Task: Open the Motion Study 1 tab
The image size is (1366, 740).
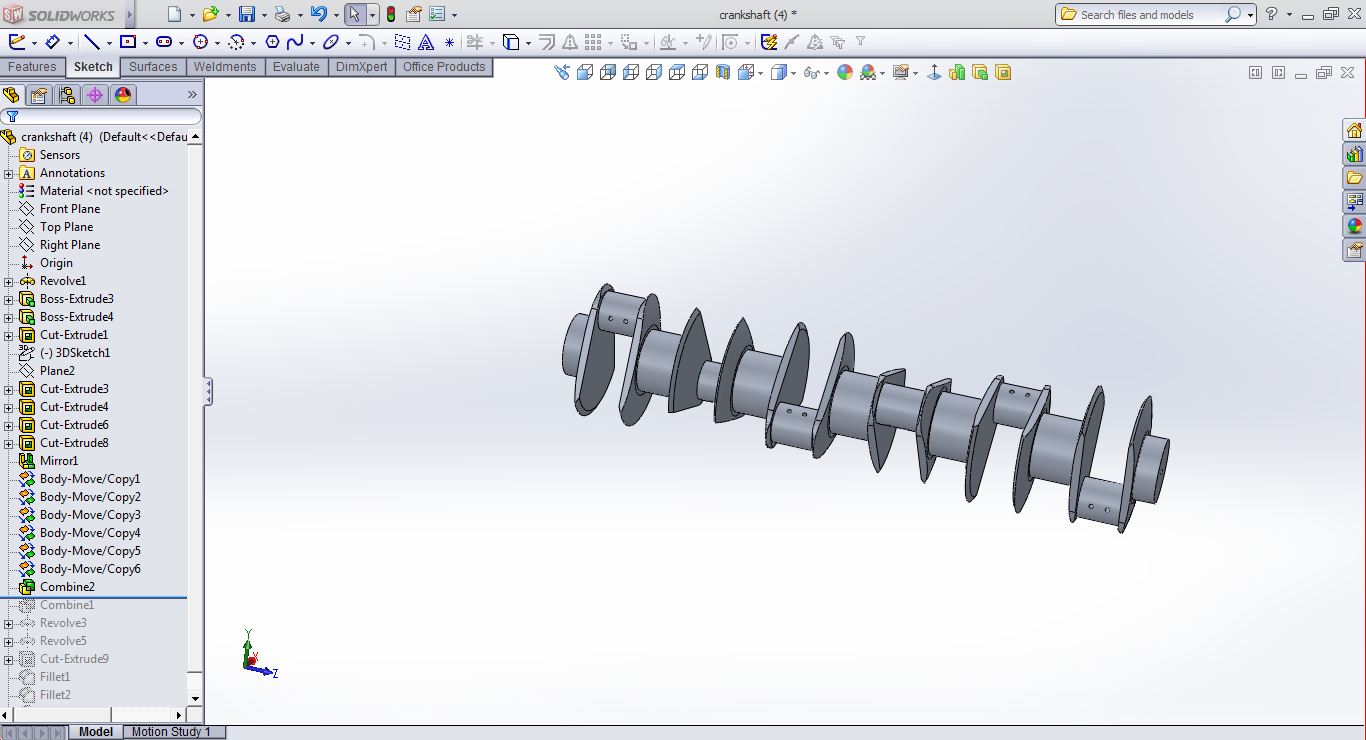Action: (x=171, y=732)
